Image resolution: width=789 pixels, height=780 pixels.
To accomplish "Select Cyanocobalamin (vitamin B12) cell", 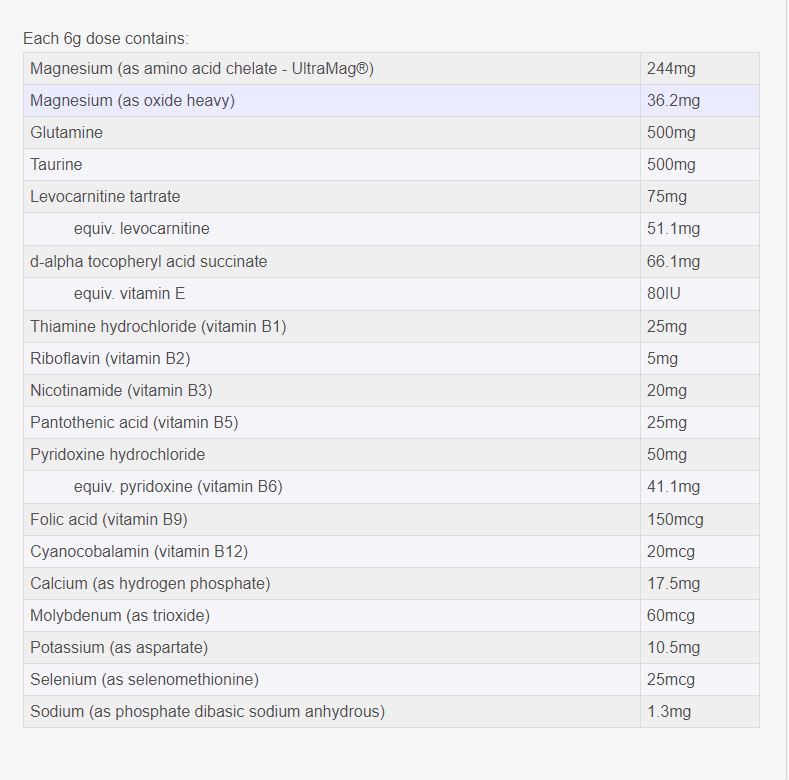I will [139, 552].
